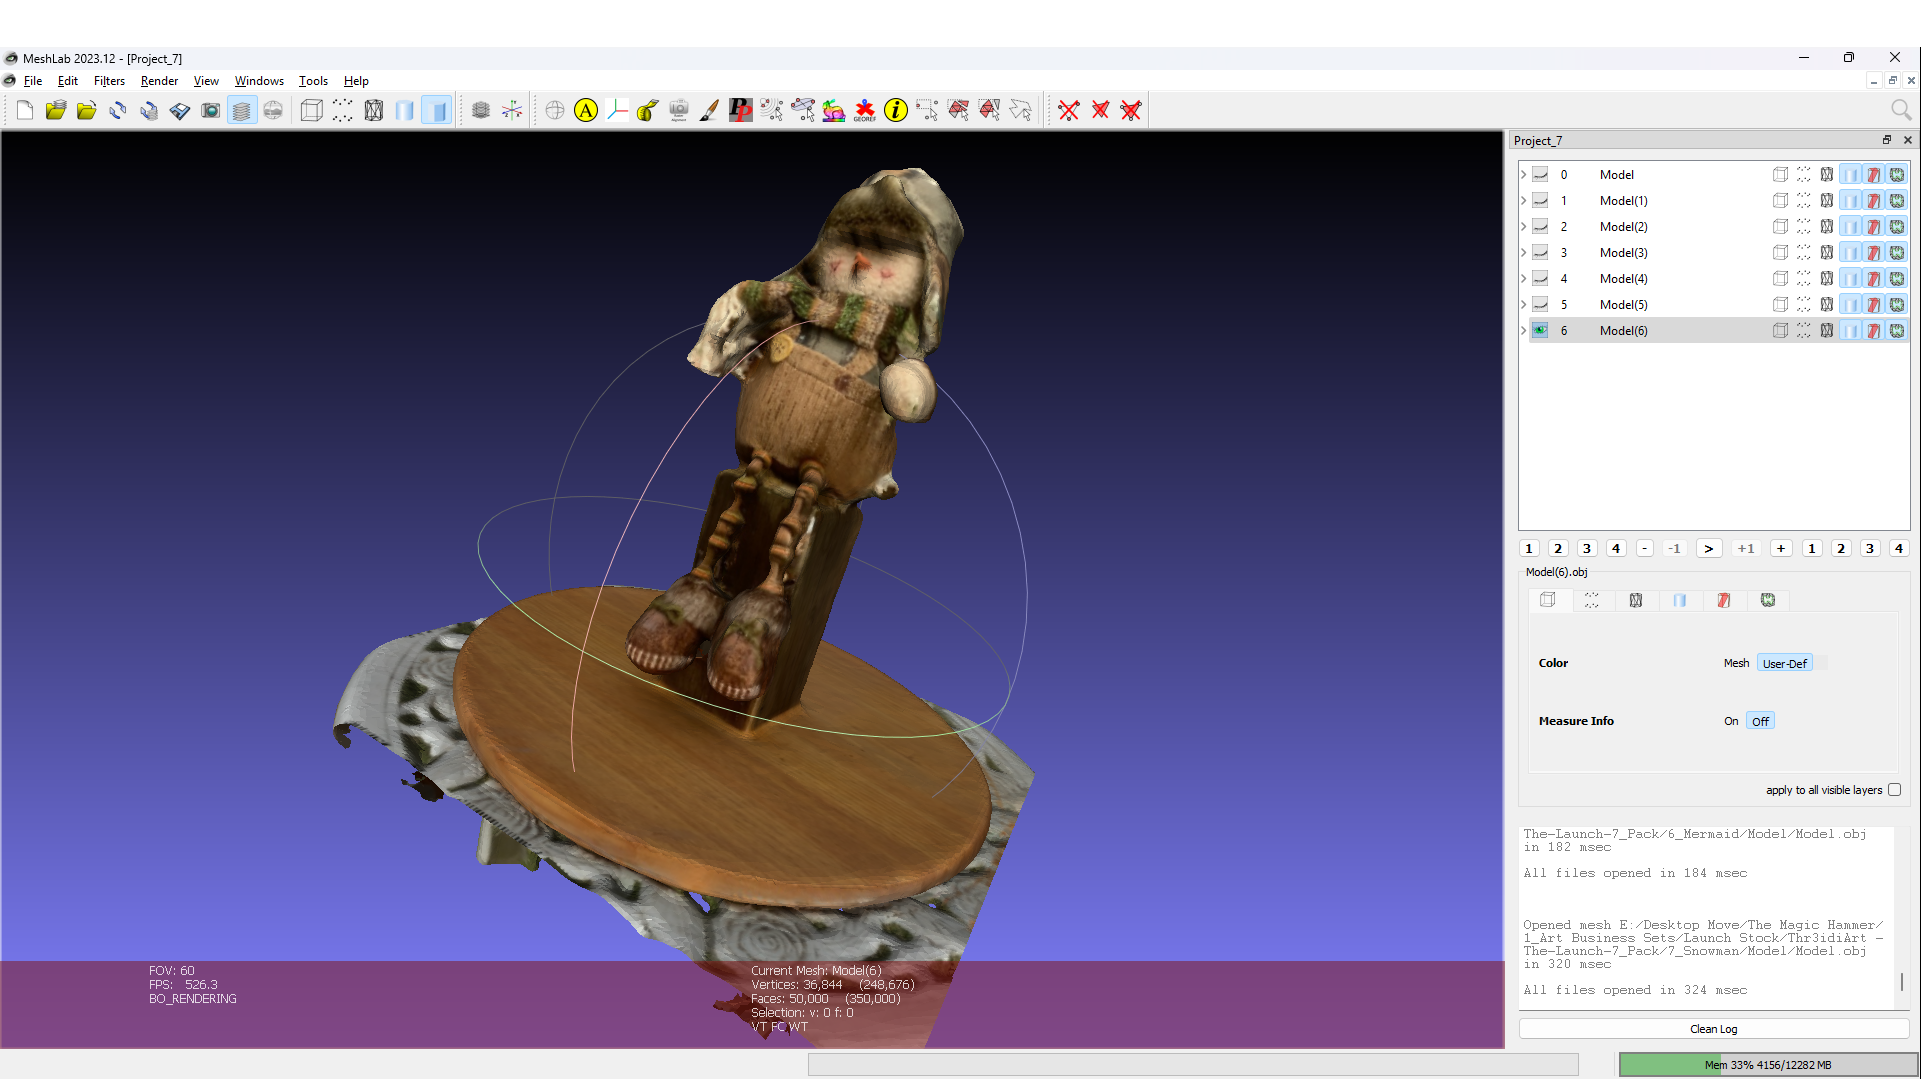The width and height of the screenshot is (1921, 1079).
Task: Click the yellow info icon
Action: (x=895, y=110)
